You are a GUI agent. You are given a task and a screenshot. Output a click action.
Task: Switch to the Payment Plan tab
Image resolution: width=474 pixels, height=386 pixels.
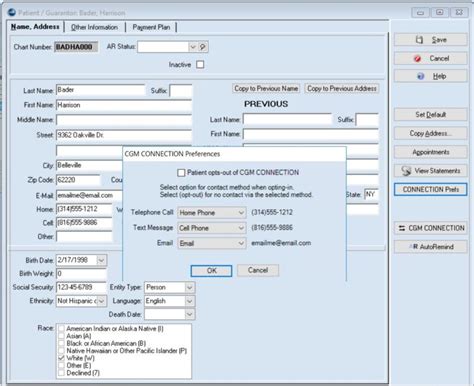tap(151, 27)
